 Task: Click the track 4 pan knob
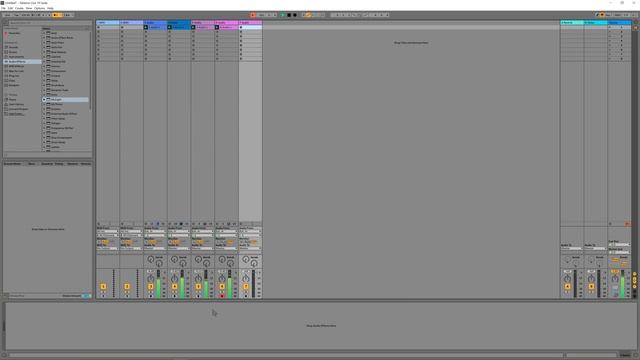click(x=174, y=279)
